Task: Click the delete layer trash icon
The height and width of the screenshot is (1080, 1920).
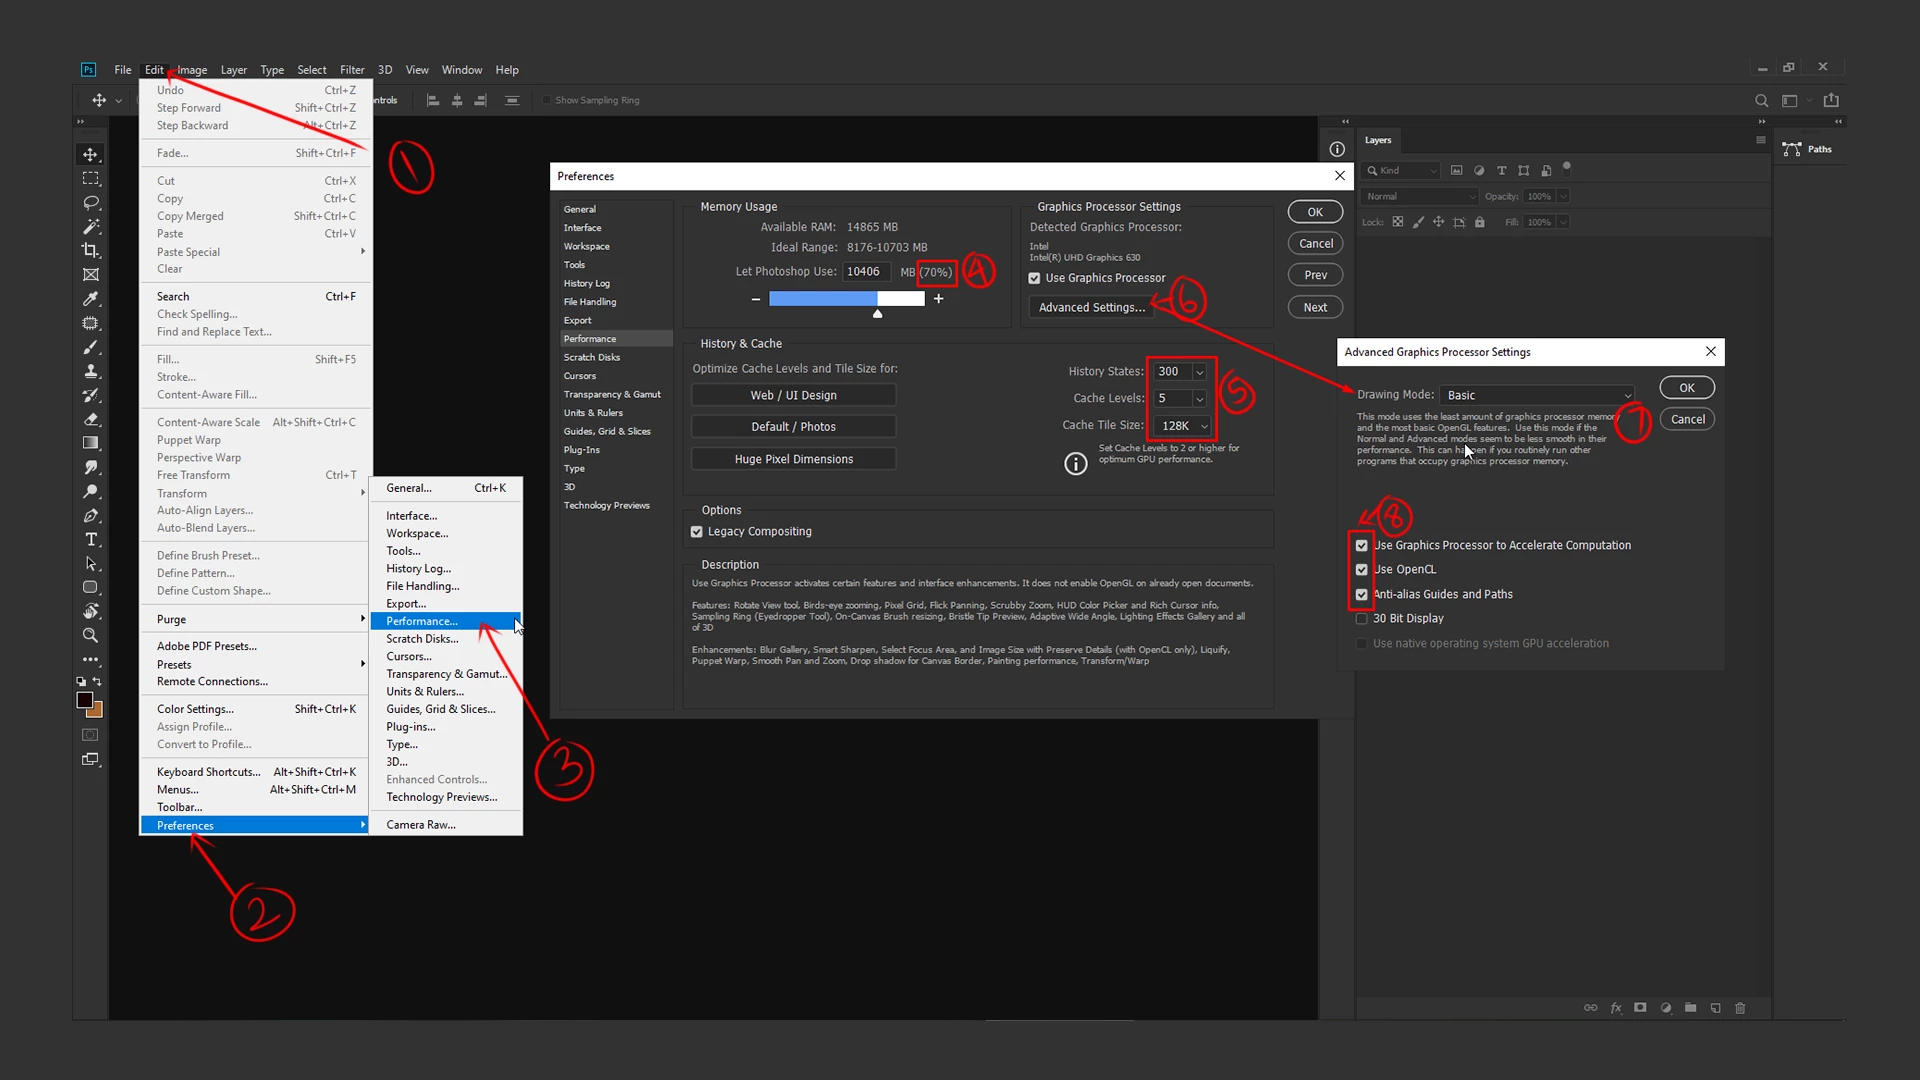Action: coord(1740,1008)
